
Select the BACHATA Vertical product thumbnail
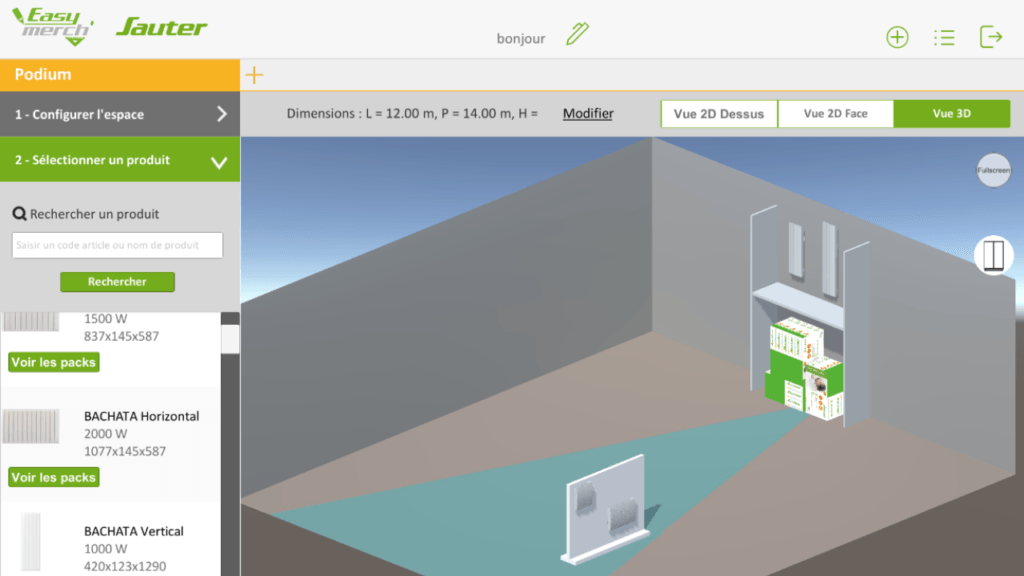coord(31,541)
